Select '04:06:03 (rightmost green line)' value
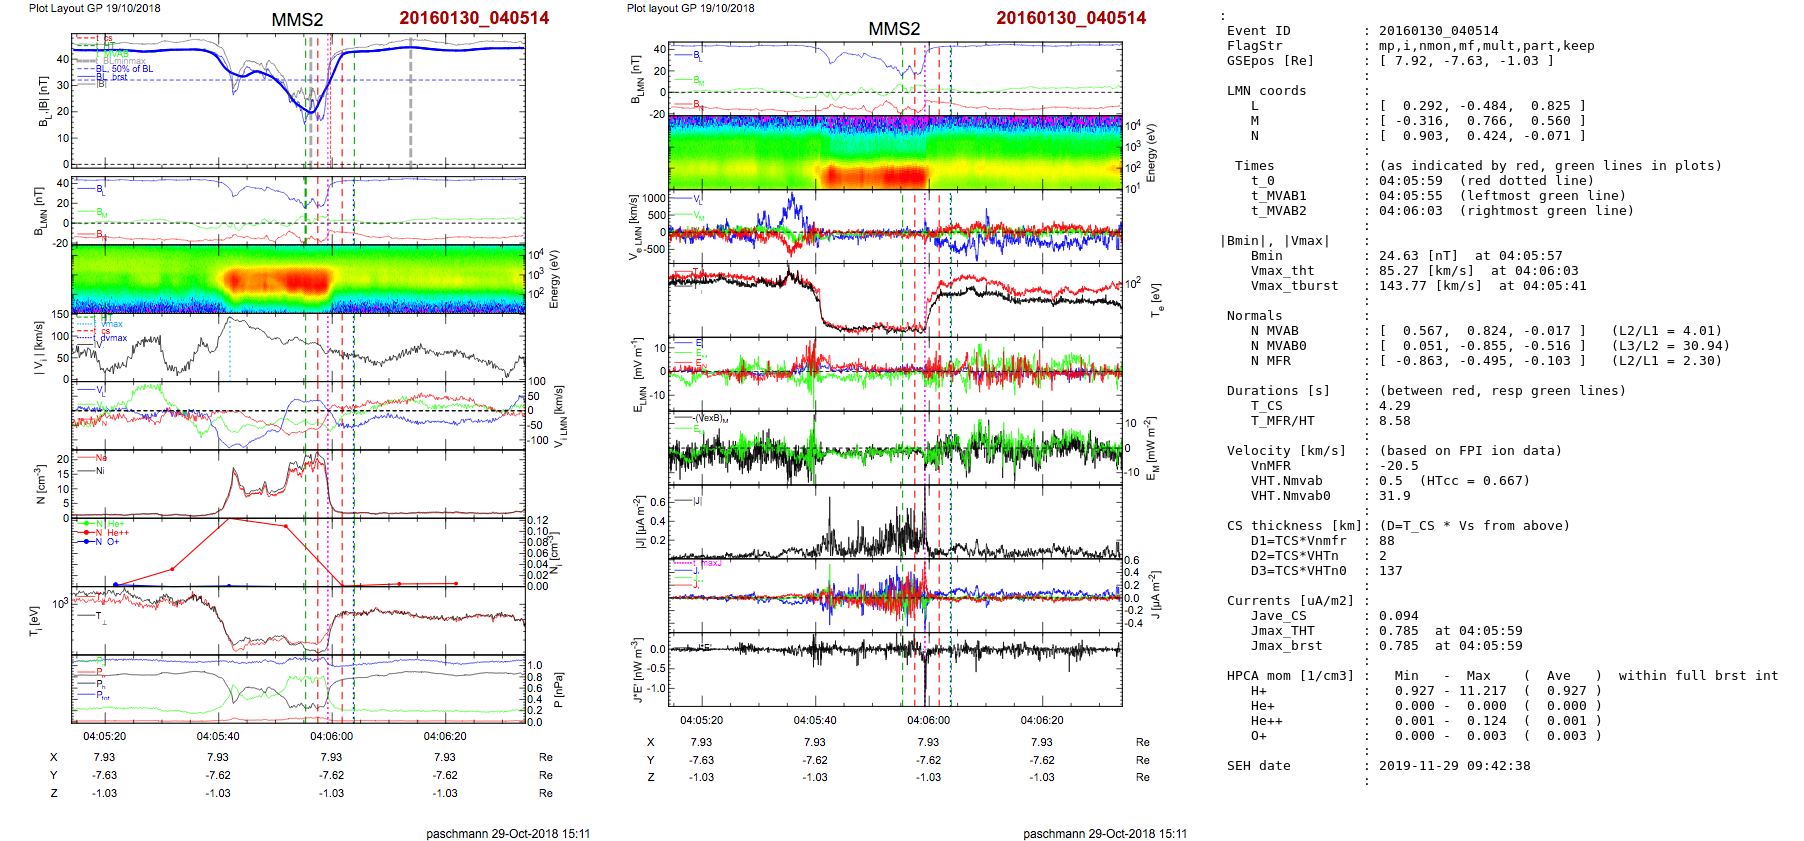The width and height of the screenshot is (1804, 841). pos(1506,211)
